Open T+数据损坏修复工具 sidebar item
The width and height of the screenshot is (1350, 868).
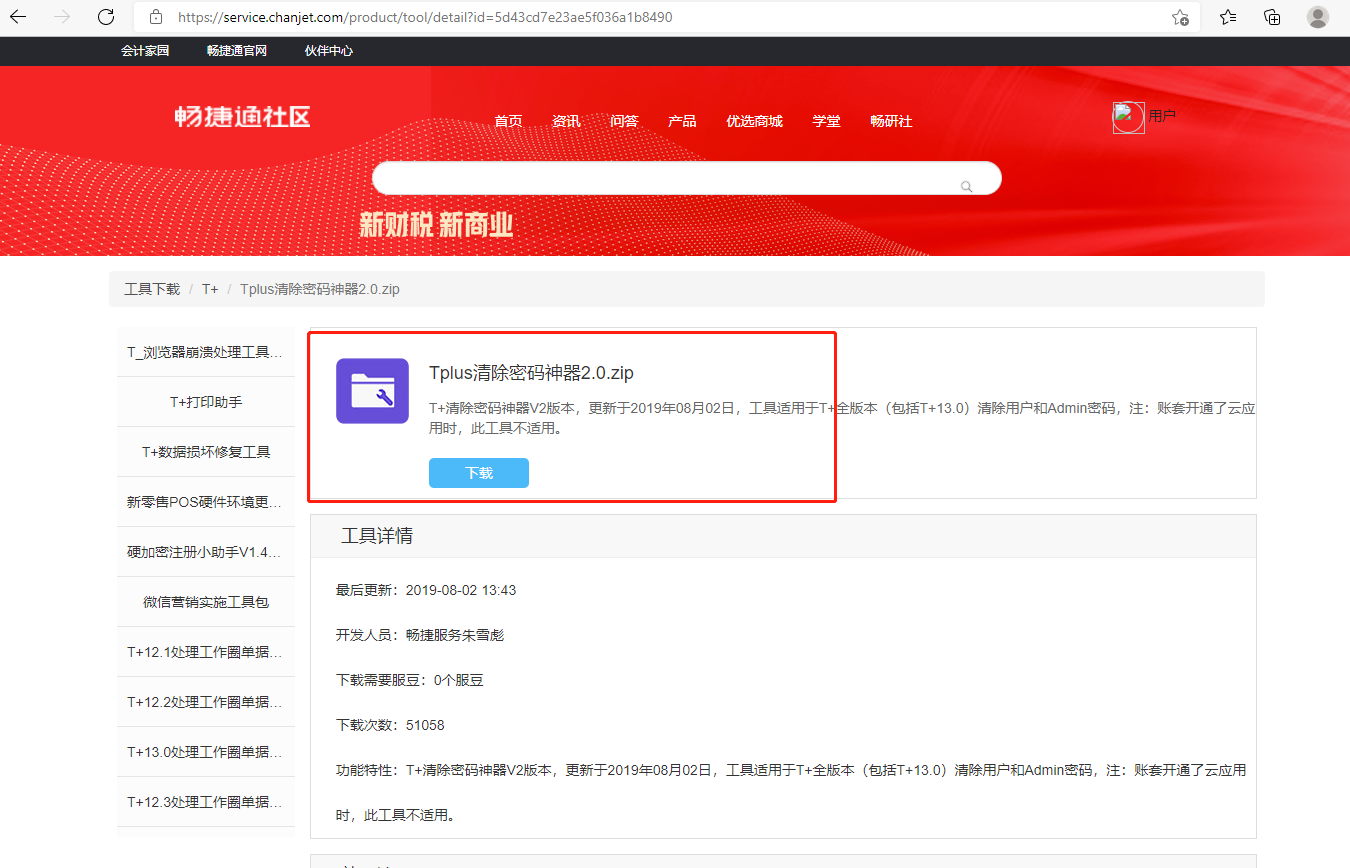point(206,452)
